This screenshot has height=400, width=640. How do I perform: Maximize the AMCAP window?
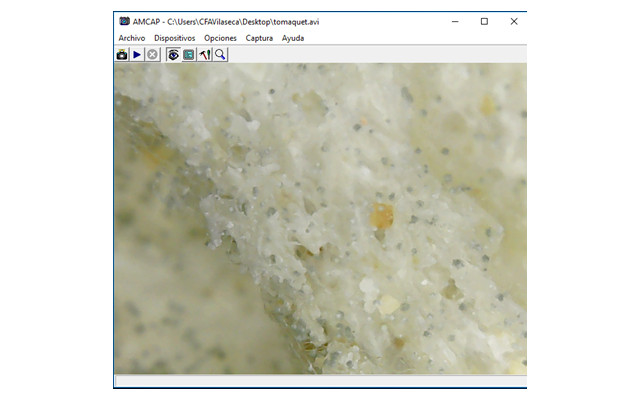pyautogui.click(x=484, y=21)
